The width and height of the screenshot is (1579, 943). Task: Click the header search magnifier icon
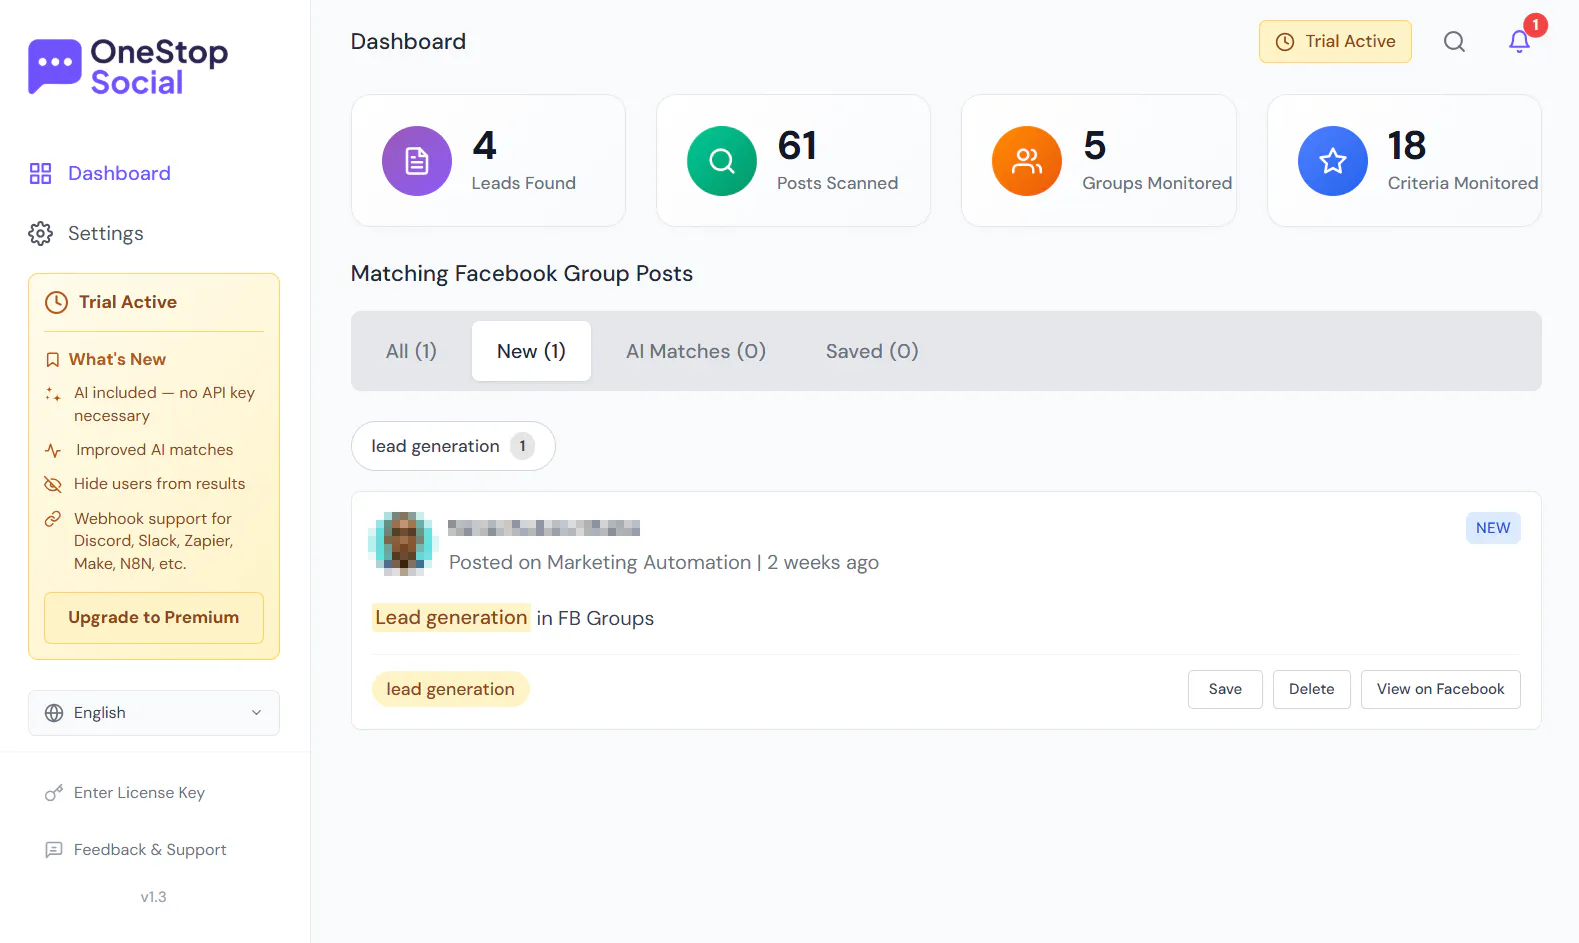tap(1455, 42)
